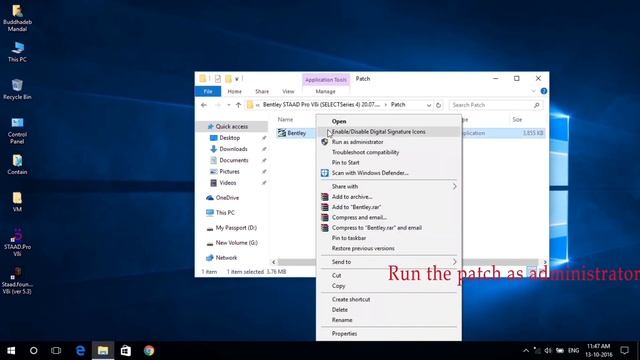Navigate back in File Explorer

[x=204, y=105]
